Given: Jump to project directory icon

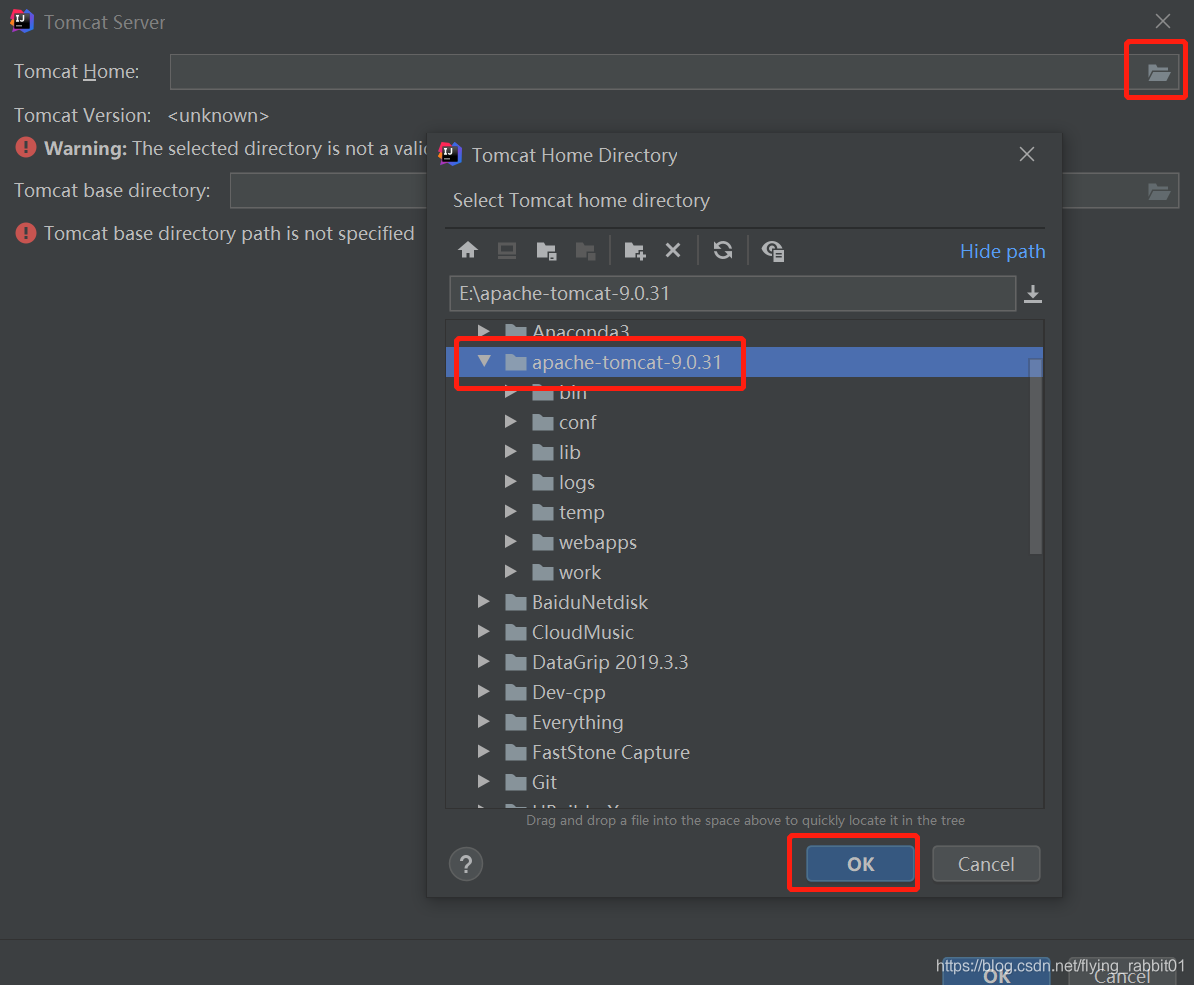Looking at the screenshot, I should (x=546, y=250).
